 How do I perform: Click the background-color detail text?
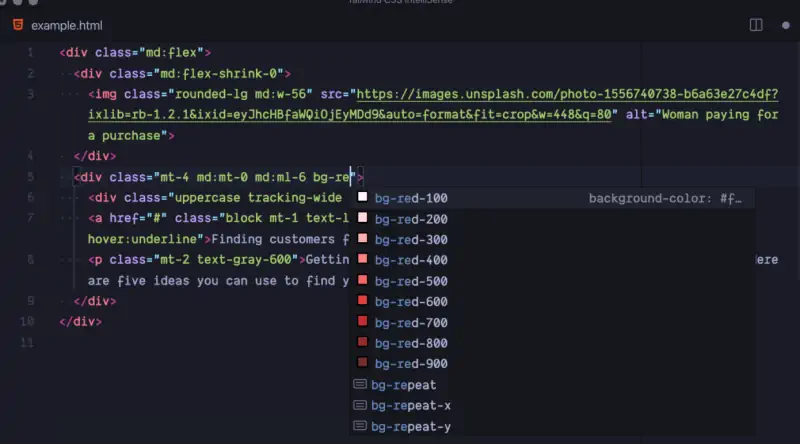pyautogui.click(x=665, y=199)
